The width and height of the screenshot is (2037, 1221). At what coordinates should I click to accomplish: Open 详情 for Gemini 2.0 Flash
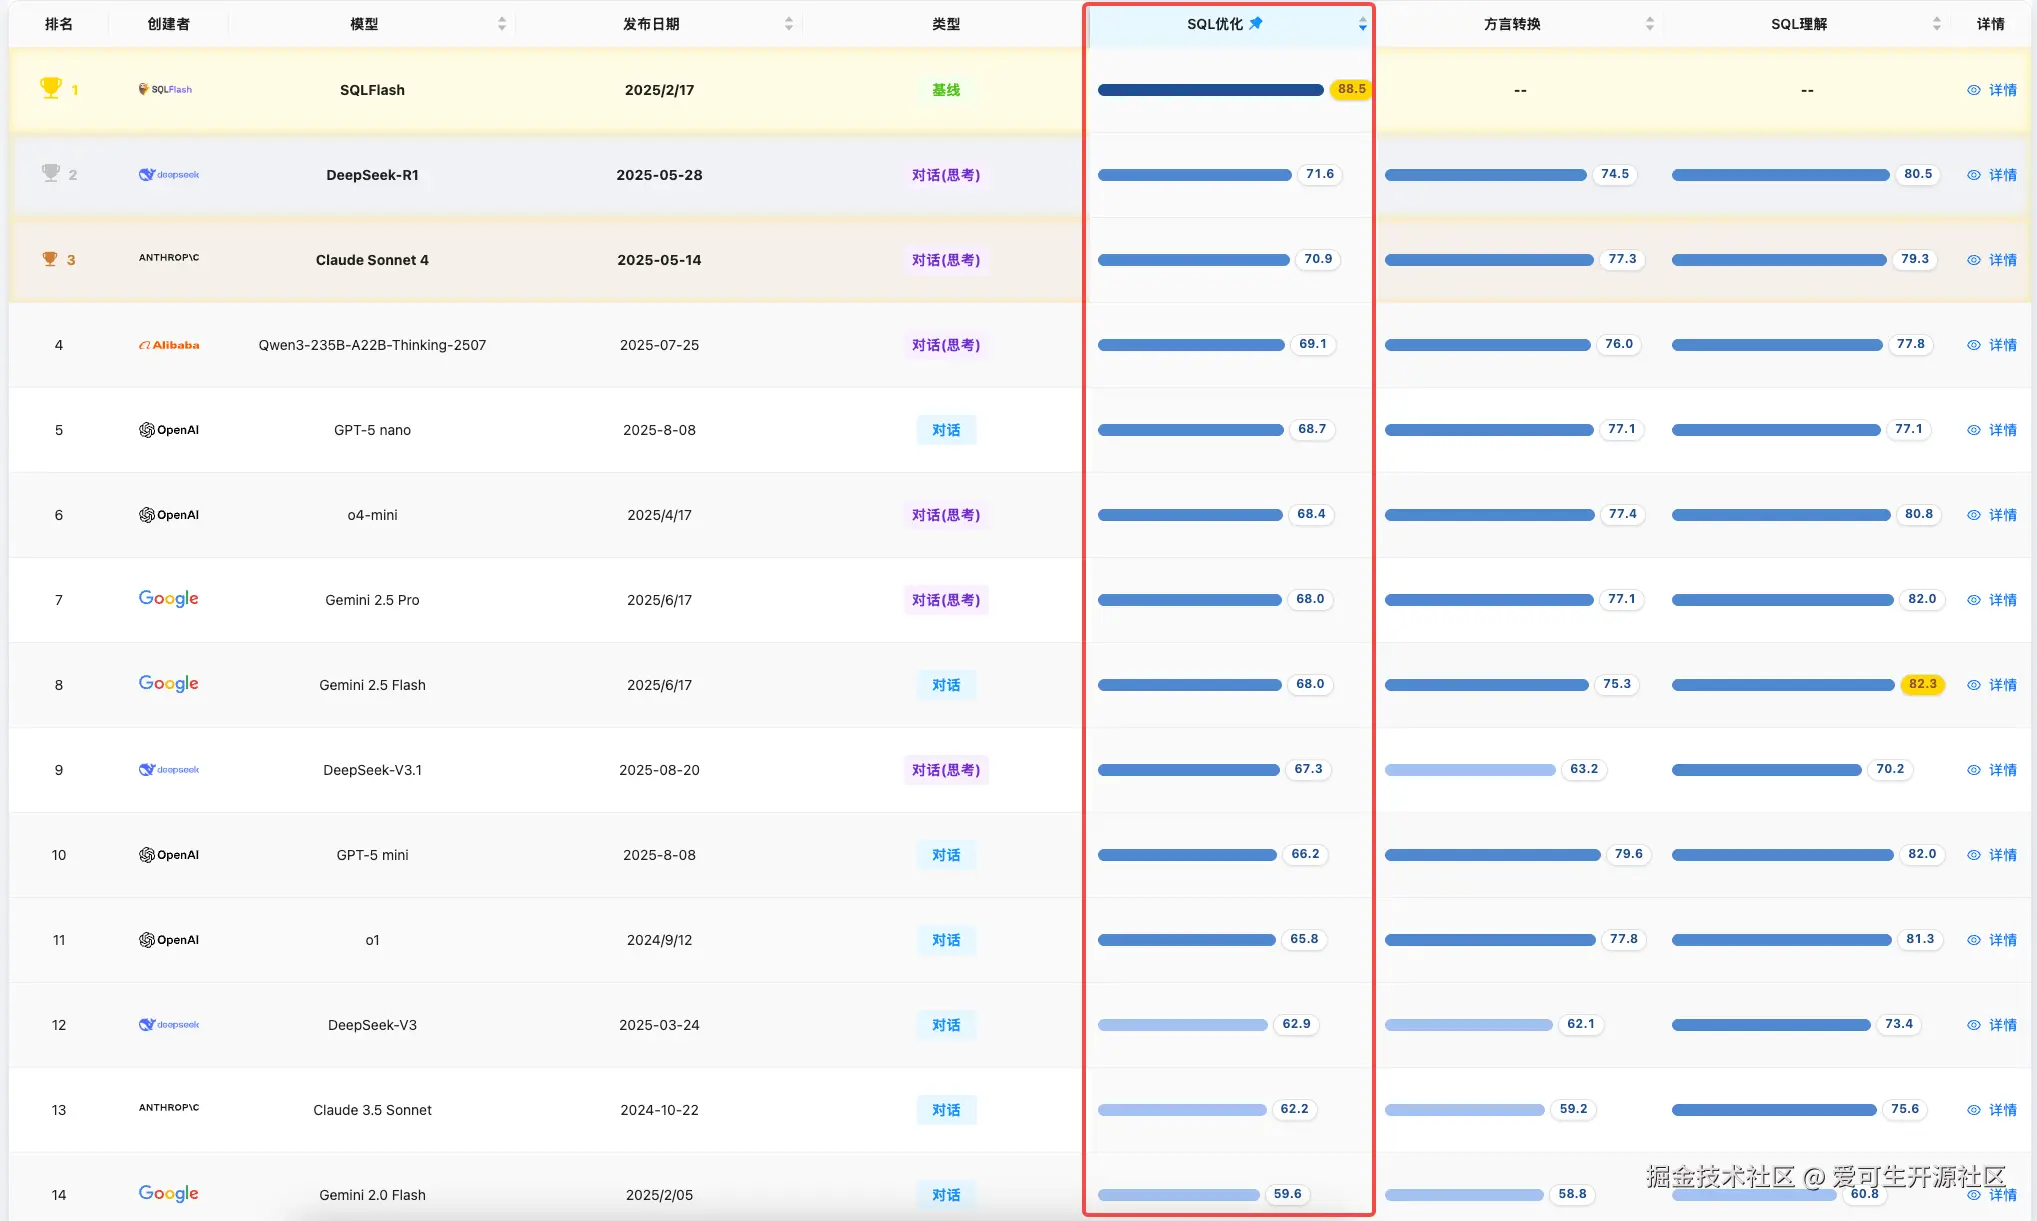pos(2003,1194)
